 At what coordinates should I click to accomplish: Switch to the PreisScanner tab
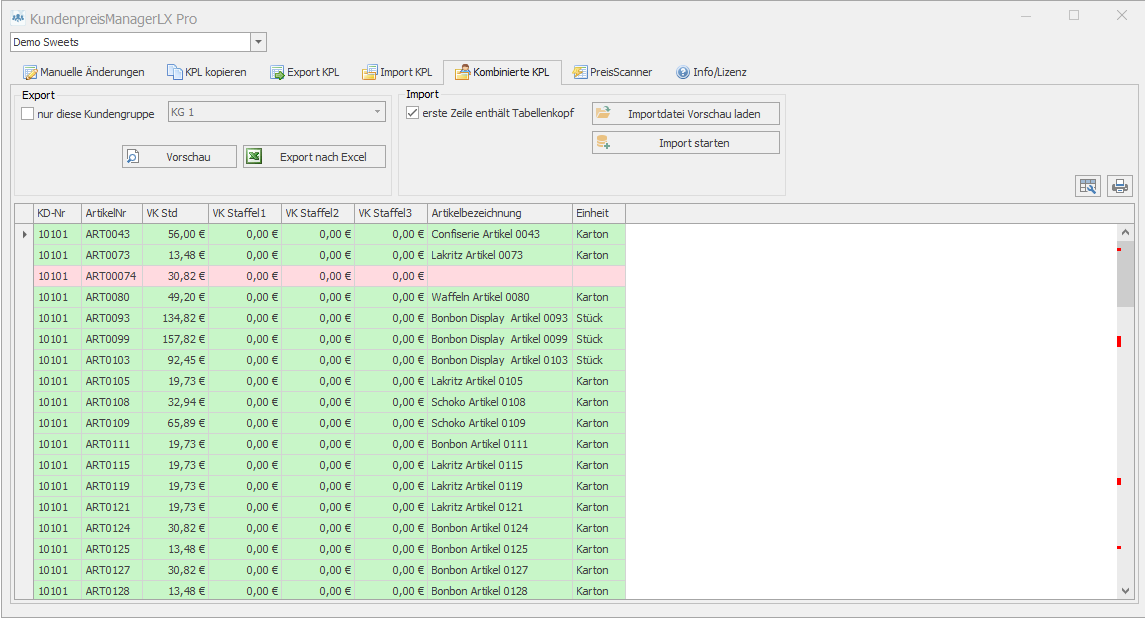(612, 72)
